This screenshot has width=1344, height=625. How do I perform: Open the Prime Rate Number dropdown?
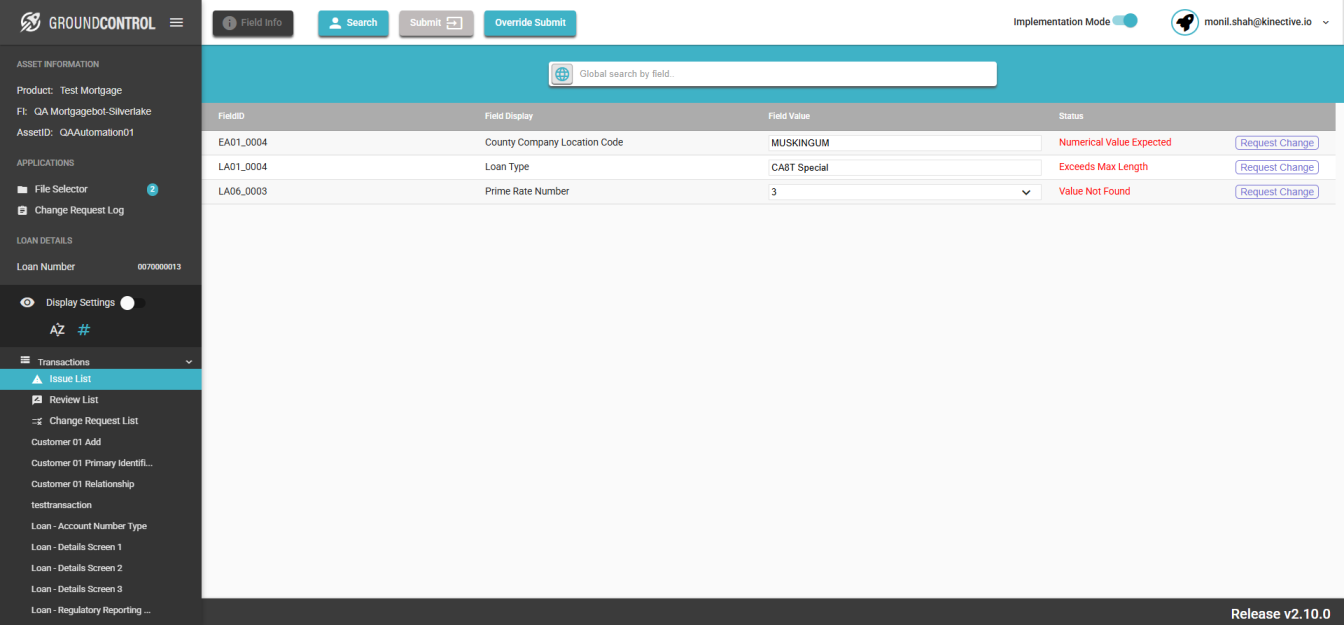point(904,192)
